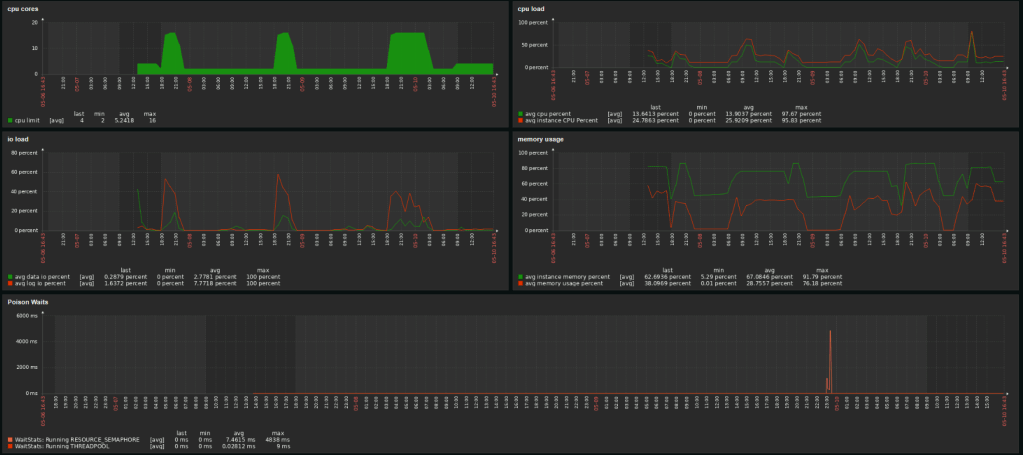Click green avg instance memory percent swatch
The image size is (1023, 455).
pyautogui.click(x=521, y=276)
